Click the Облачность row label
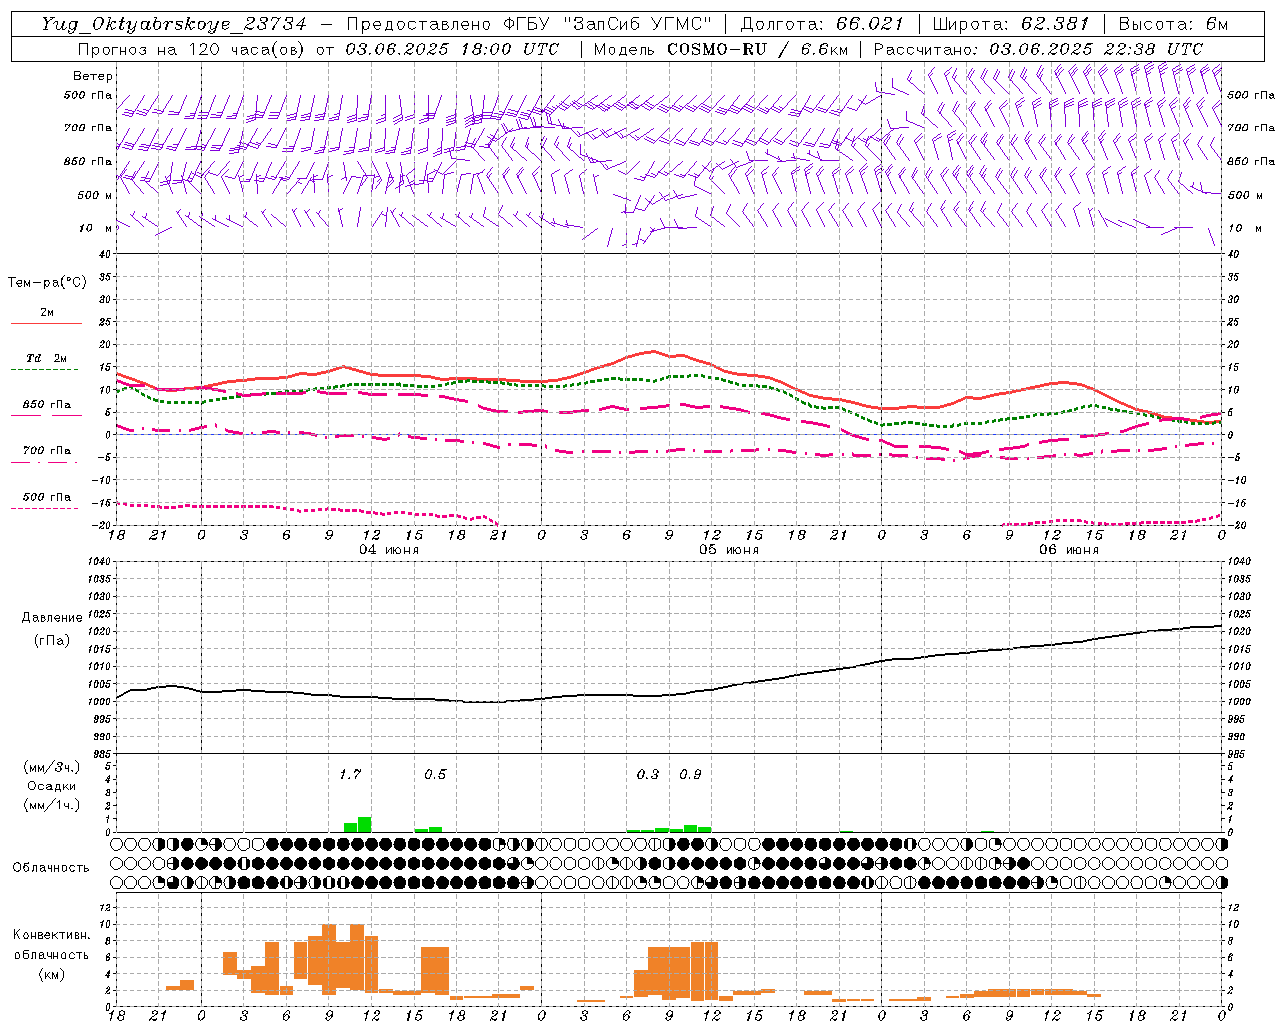This screenshot has width=1280, height=1024. [x=51, y=868]
